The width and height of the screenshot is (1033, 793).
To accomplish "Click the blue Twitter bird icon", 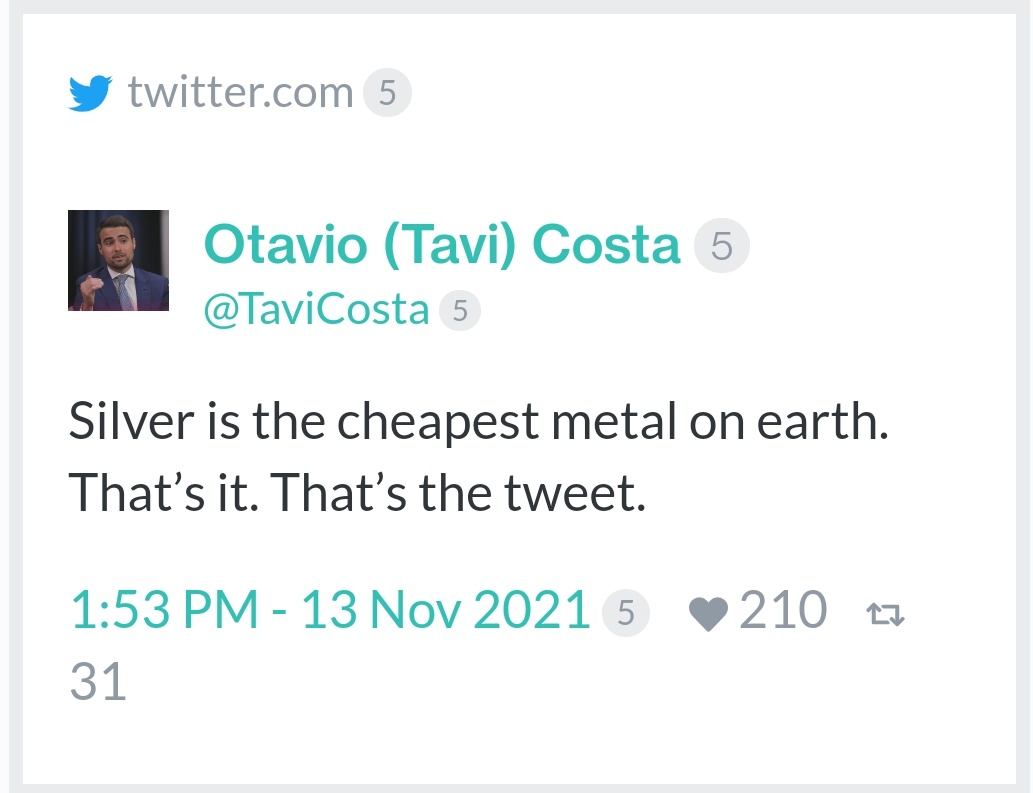I will tap(90, 93).
